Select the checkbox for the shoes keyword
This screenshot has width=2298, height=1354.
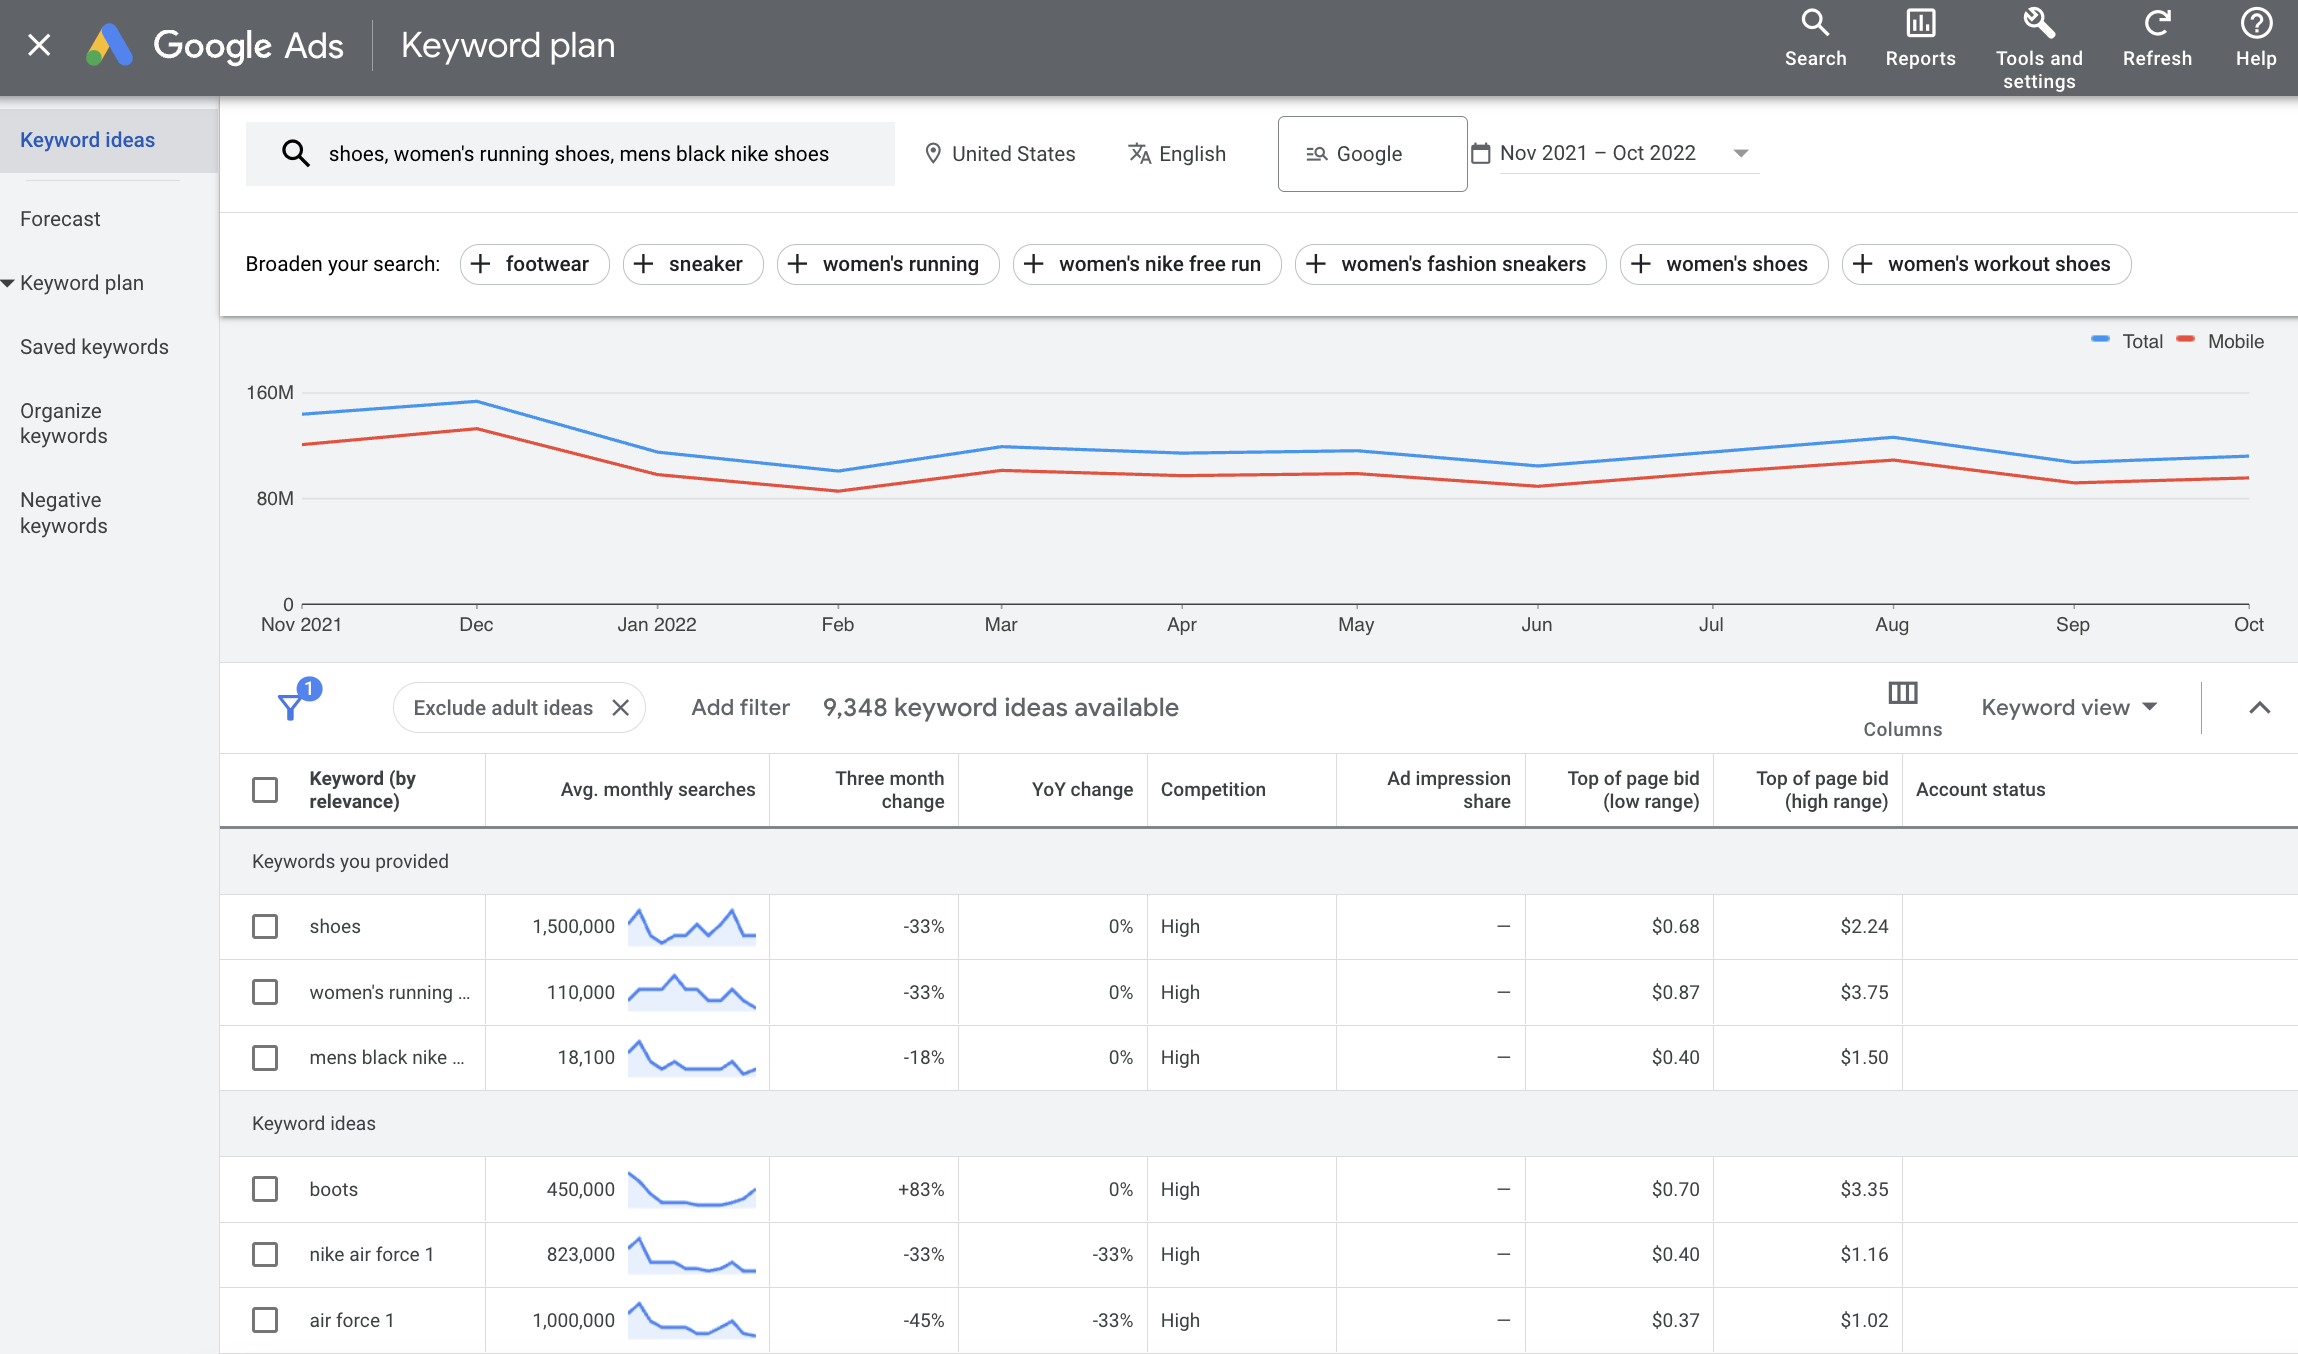tap(265, 926)
